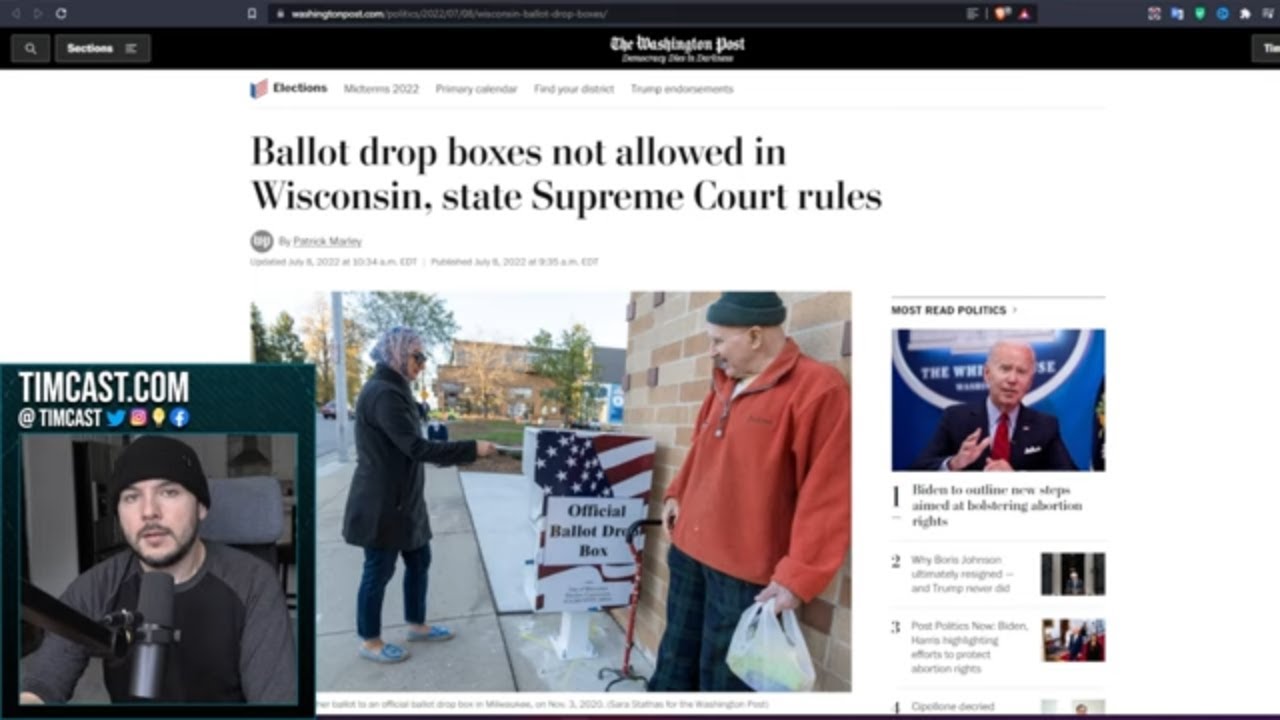The width and height of the screenshot is (1280, 720).
Task: Click the ballot drop box article photo
Action: point(550,491)
